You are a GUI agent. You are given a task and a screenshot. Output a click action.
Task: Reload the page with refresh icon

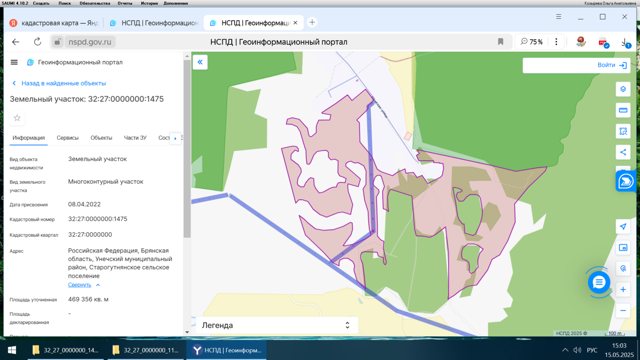pos(37,42)
